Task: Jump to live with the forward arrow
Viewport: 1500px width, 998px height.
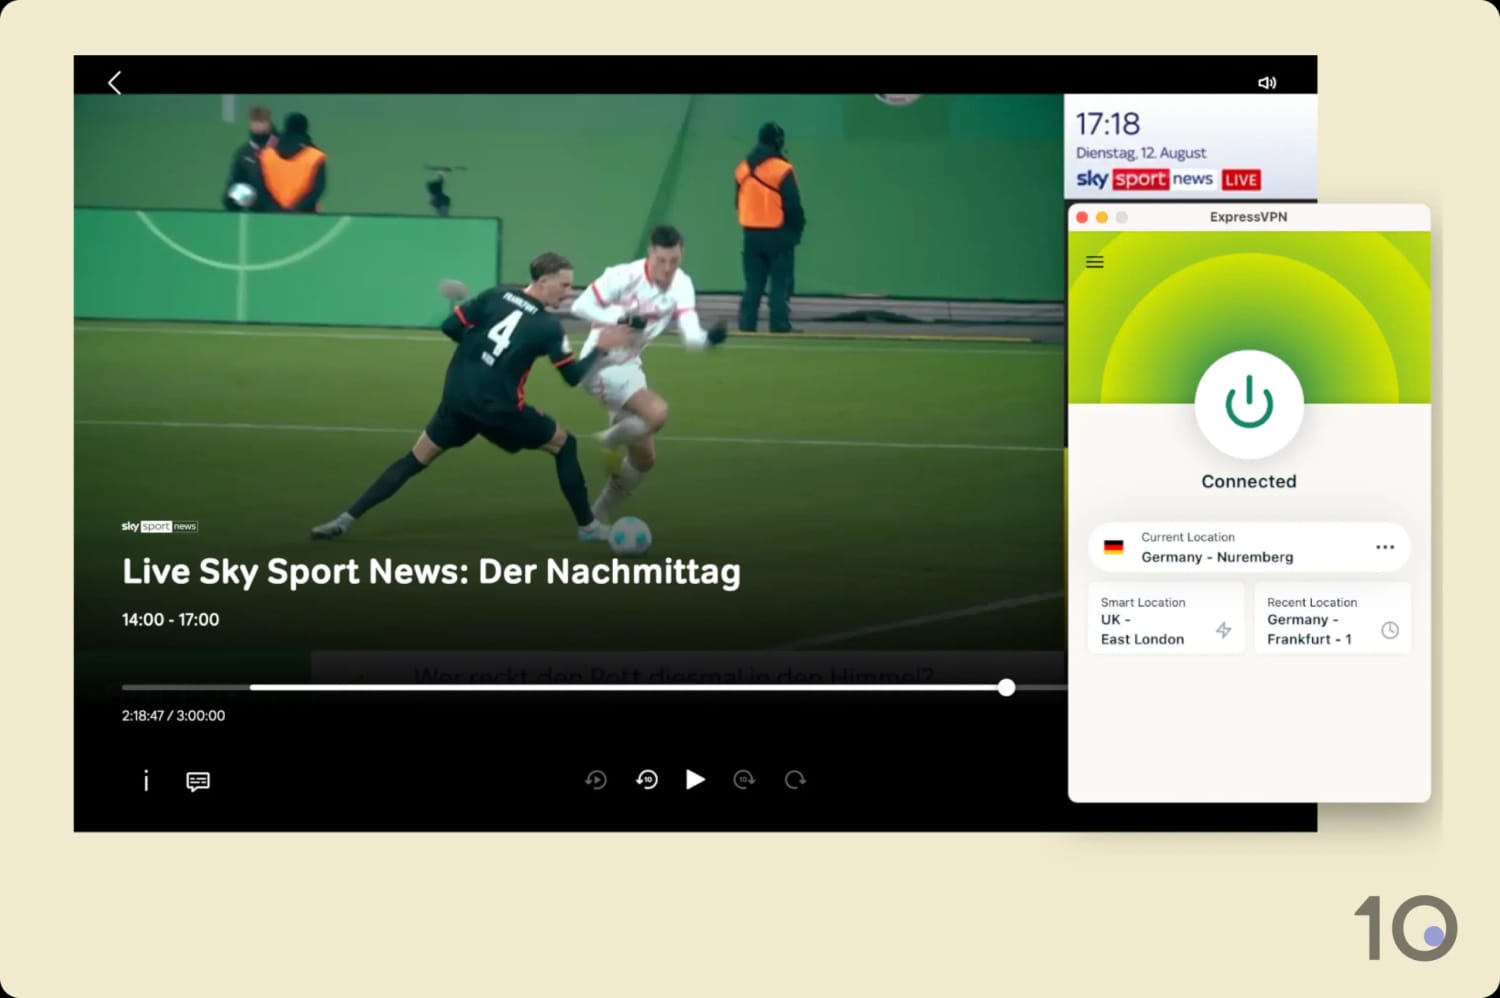Action: click(x=795, y=779)
